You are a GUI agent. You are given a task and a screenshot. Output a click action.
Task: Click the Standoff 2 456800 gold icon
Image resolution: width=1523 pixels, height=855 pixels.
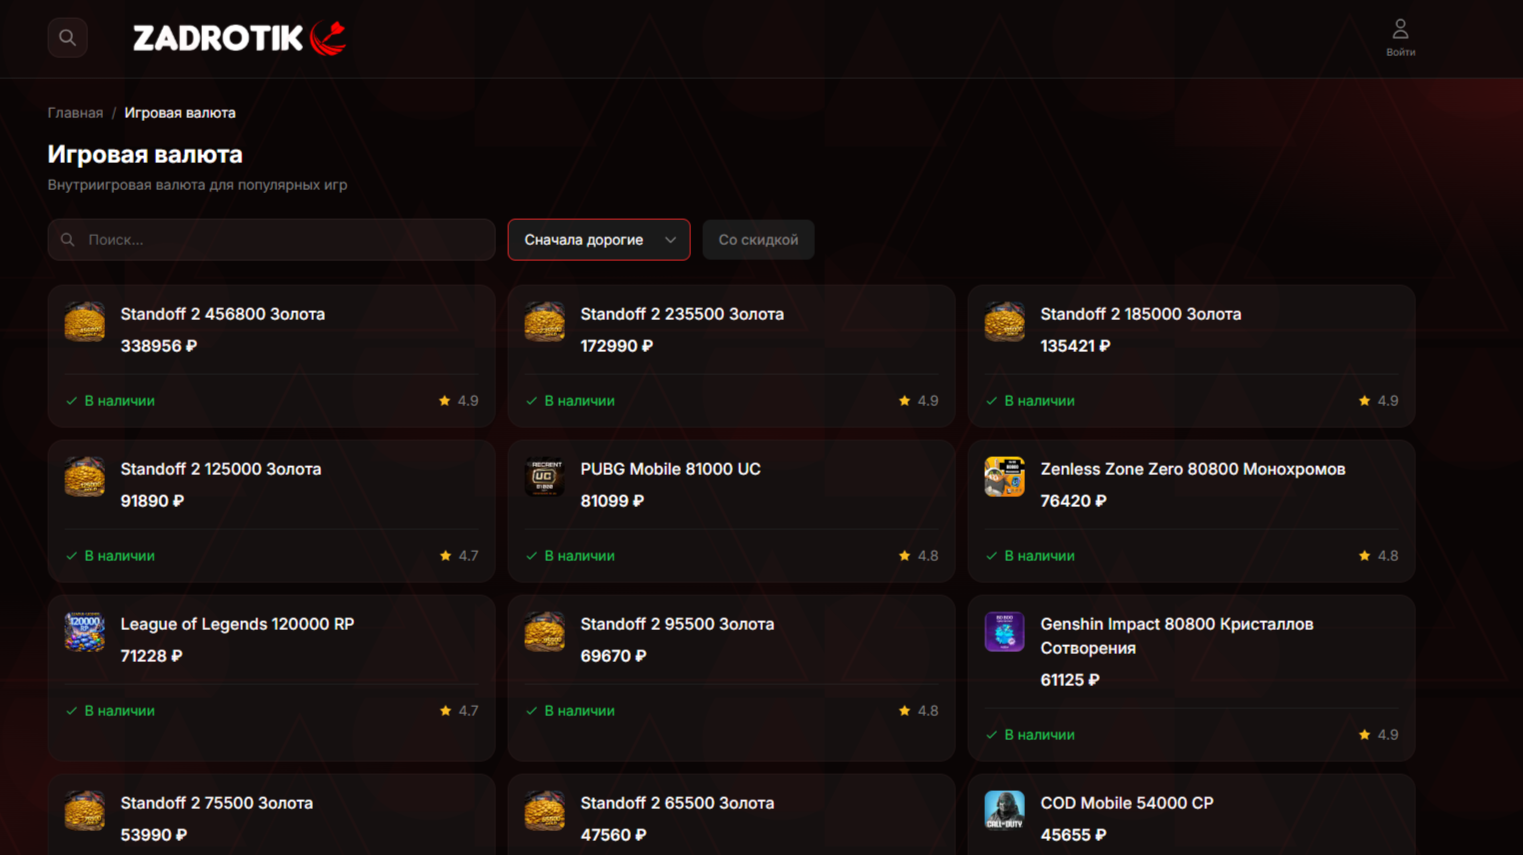click(85, 322)
